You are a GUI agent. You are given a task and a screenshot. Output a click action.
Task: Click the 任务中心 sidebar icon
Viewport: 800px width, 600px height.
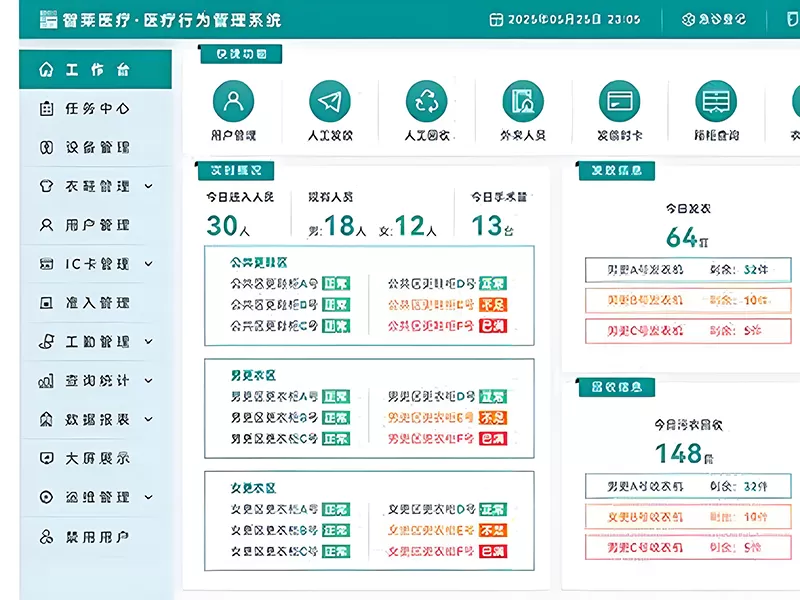click(x=46, y=109)
